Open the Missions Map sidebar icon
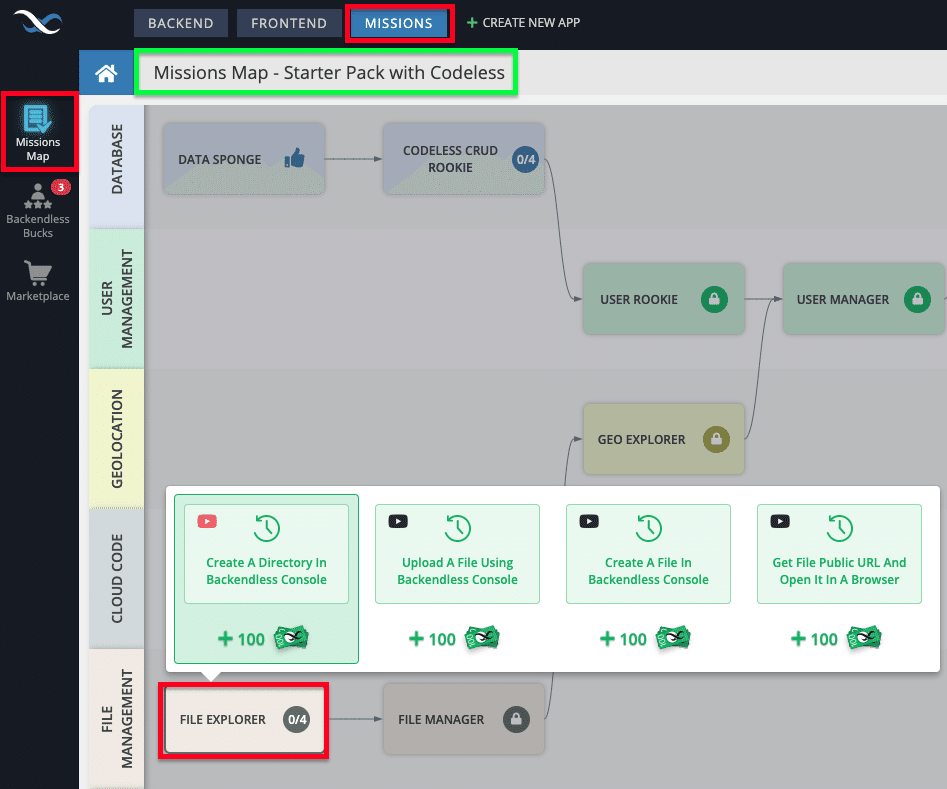Viewport: 947px width, 789px height. [37, 118]
